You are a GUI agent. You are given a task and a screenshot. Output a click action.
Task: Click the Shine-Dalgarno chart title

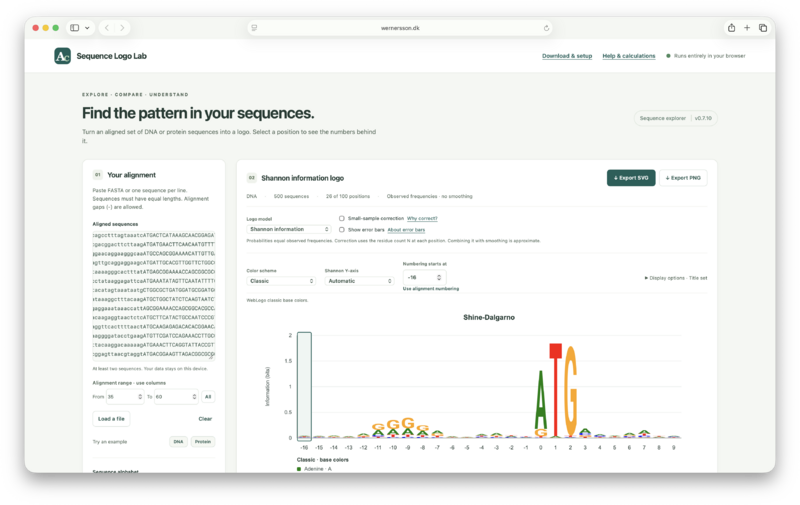[489, 317]
